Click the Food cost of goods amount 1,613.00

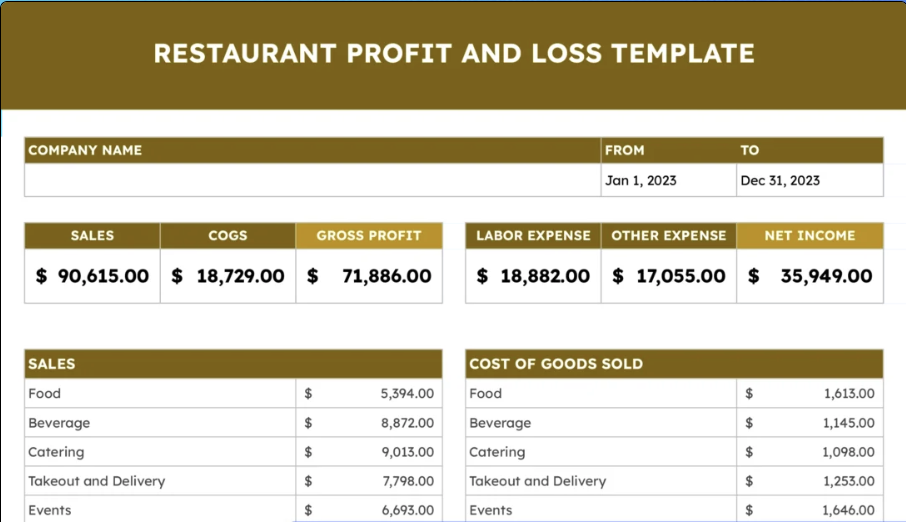(848, 394)
